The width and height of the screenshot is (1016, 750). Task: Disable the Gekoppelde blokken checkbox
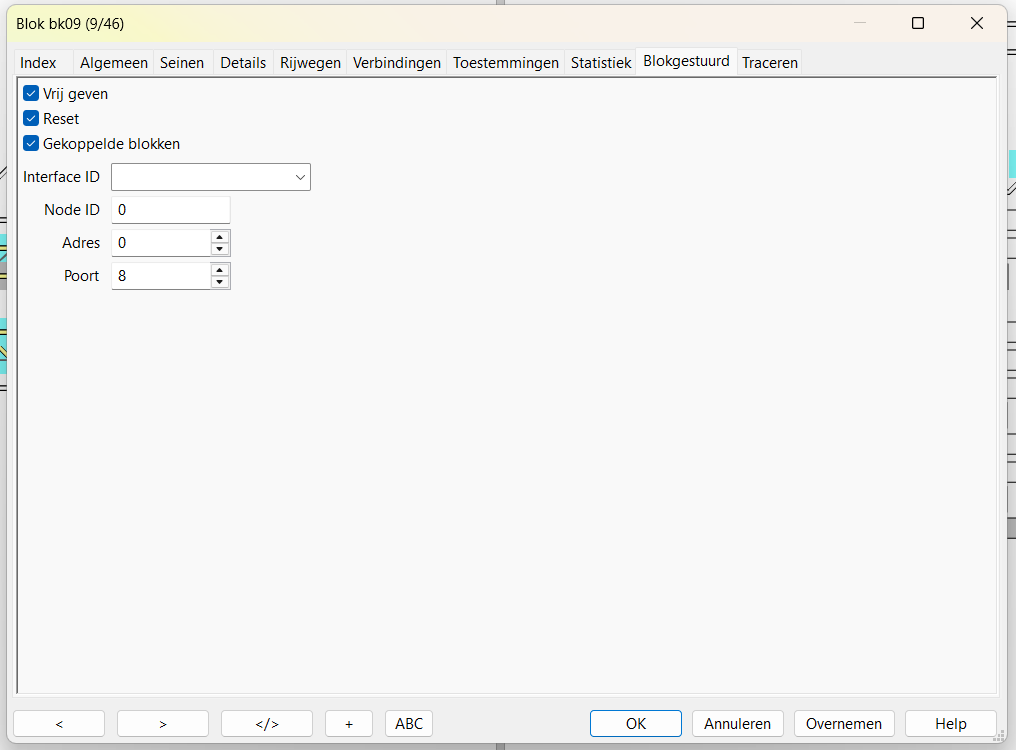[31, 143]
